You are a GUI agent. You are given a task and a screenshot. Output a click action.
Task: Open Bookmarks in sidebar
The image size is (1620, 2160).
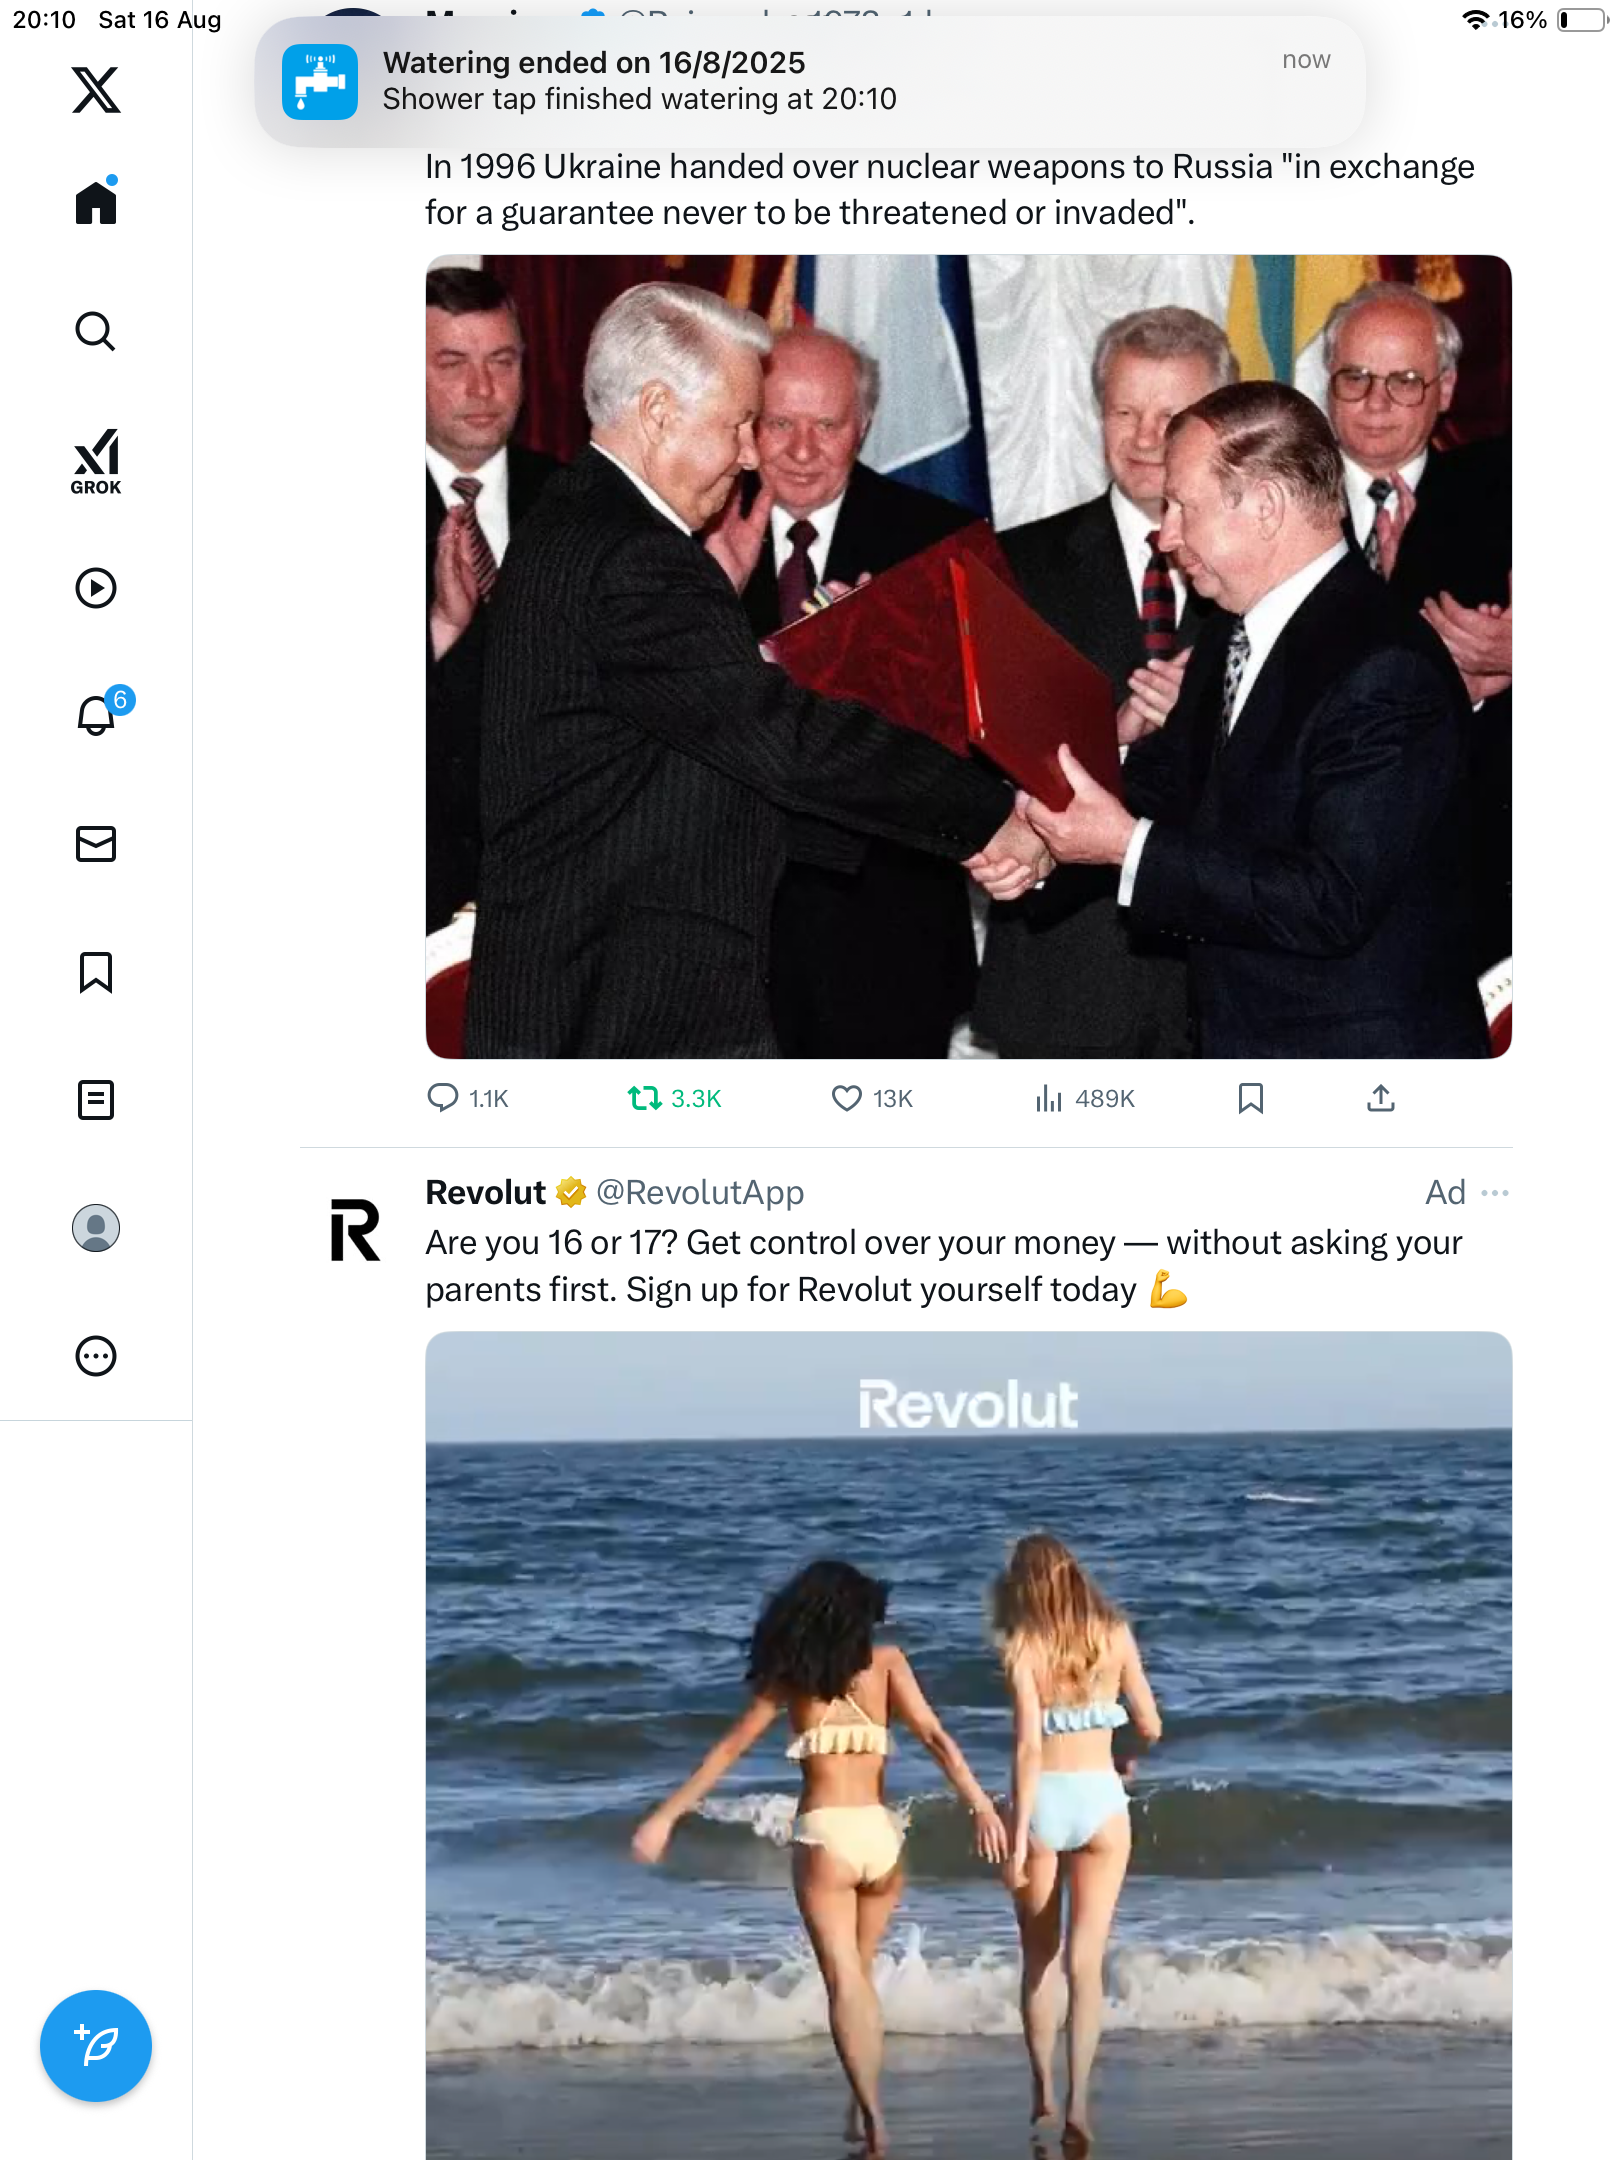pos(96,972)
